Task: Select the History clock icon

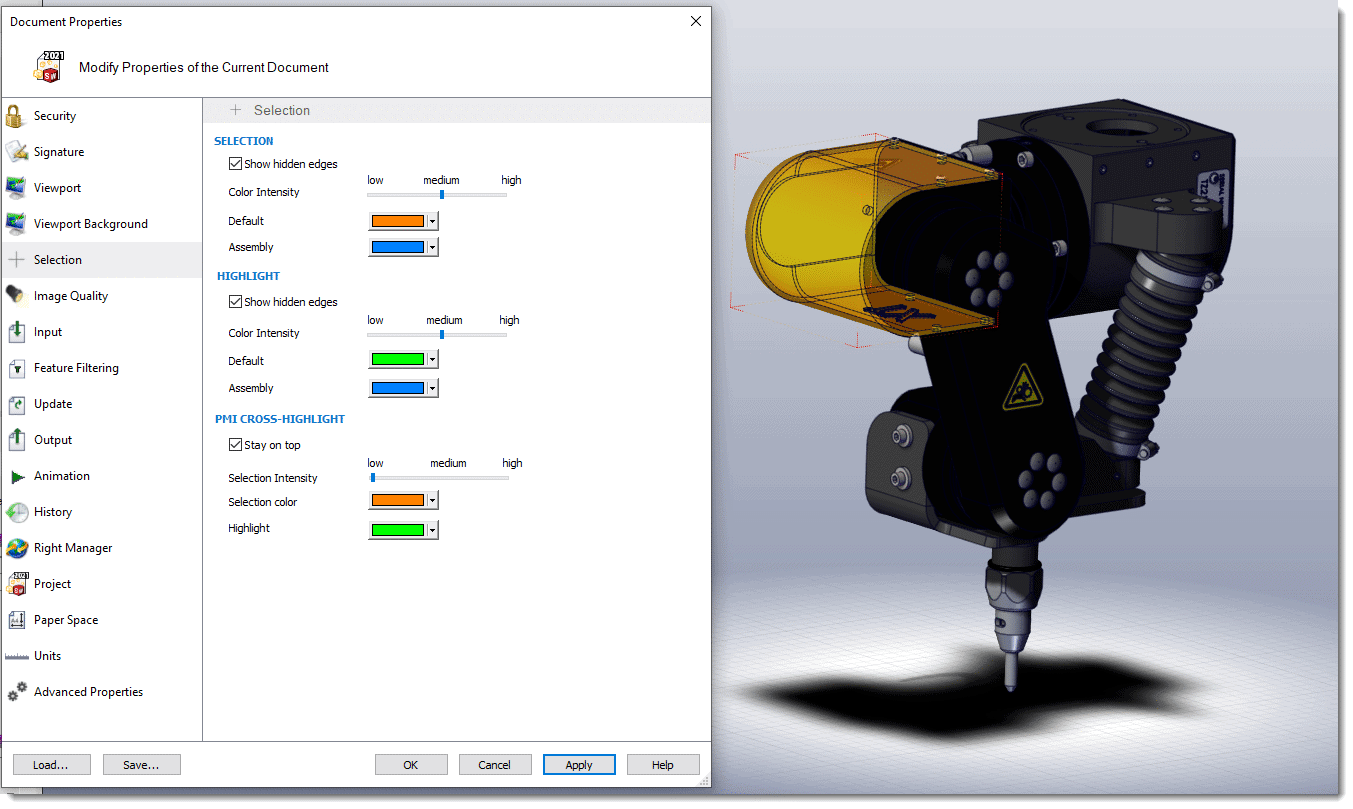Action: 16,512
